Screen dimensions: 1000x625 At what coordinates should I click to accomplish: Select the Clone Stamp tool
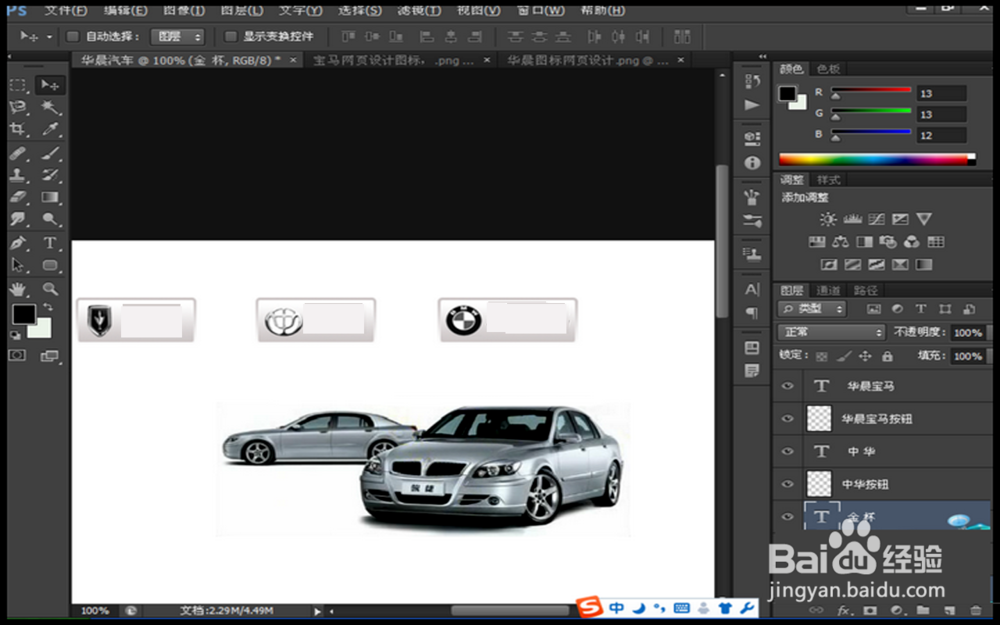(x=18, y=175)
